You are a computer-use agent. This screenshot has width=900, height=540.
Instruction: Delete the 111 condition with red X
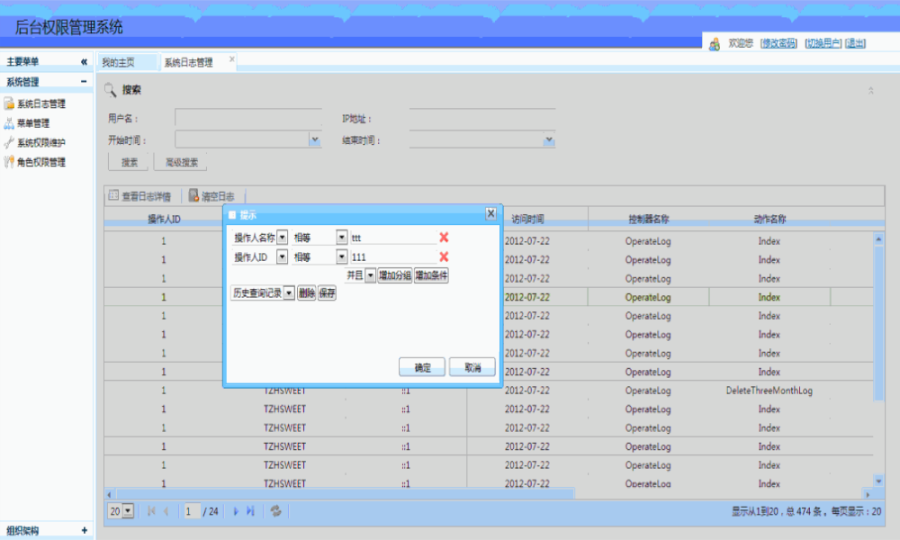(444, 257)
